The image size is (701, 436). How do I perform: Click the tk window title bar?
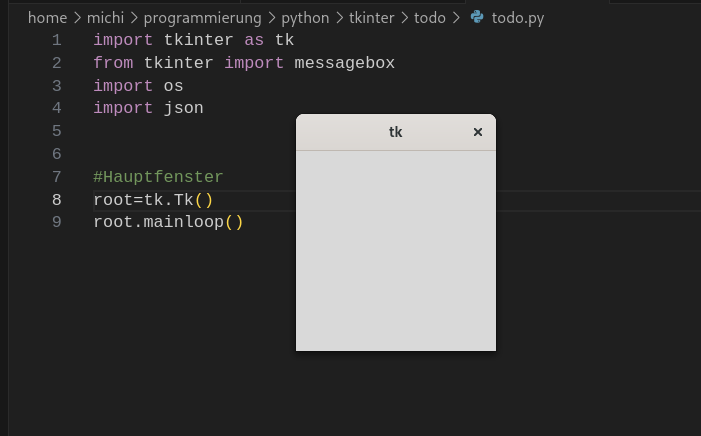[396, 132]
